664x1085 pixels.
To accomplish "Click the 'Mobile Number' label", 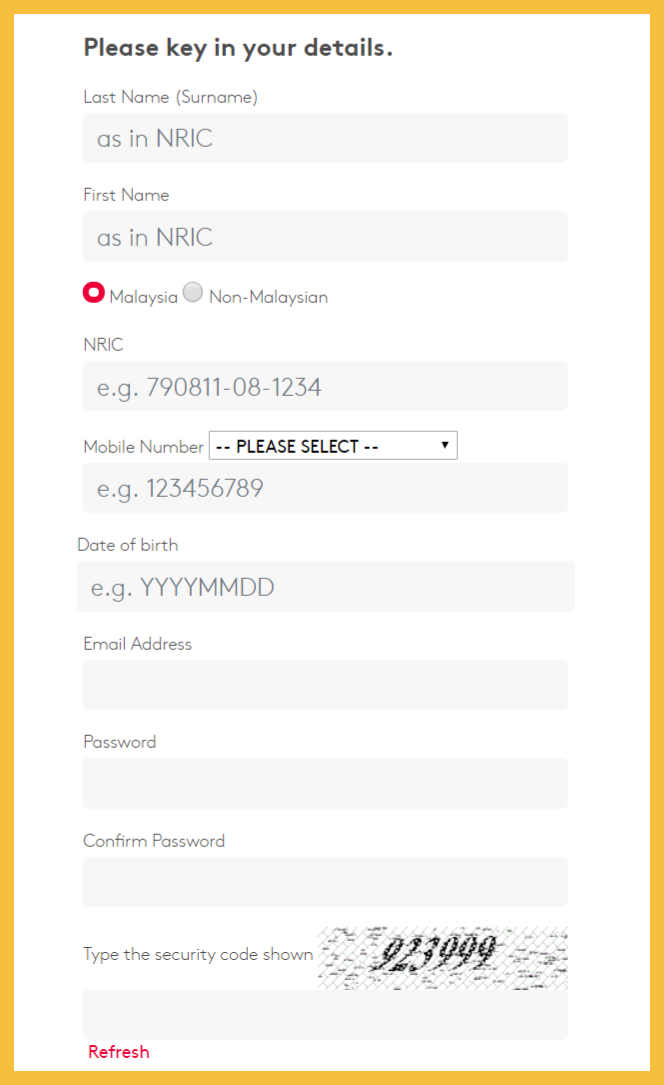I will [143, 447].
